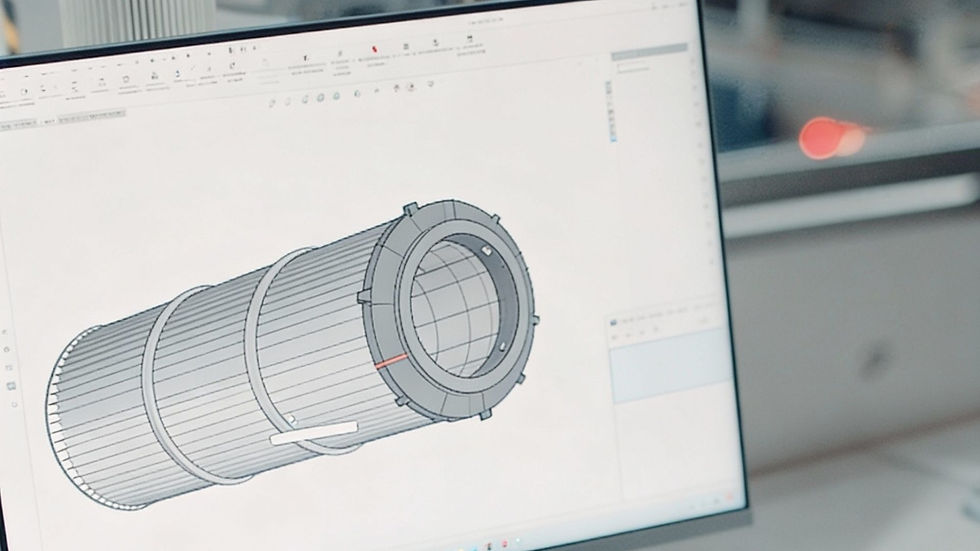This screenshot has width=980, height=551.
Task: Click the red icon in the ribbon toolbar
Action: tap(374, 49)
